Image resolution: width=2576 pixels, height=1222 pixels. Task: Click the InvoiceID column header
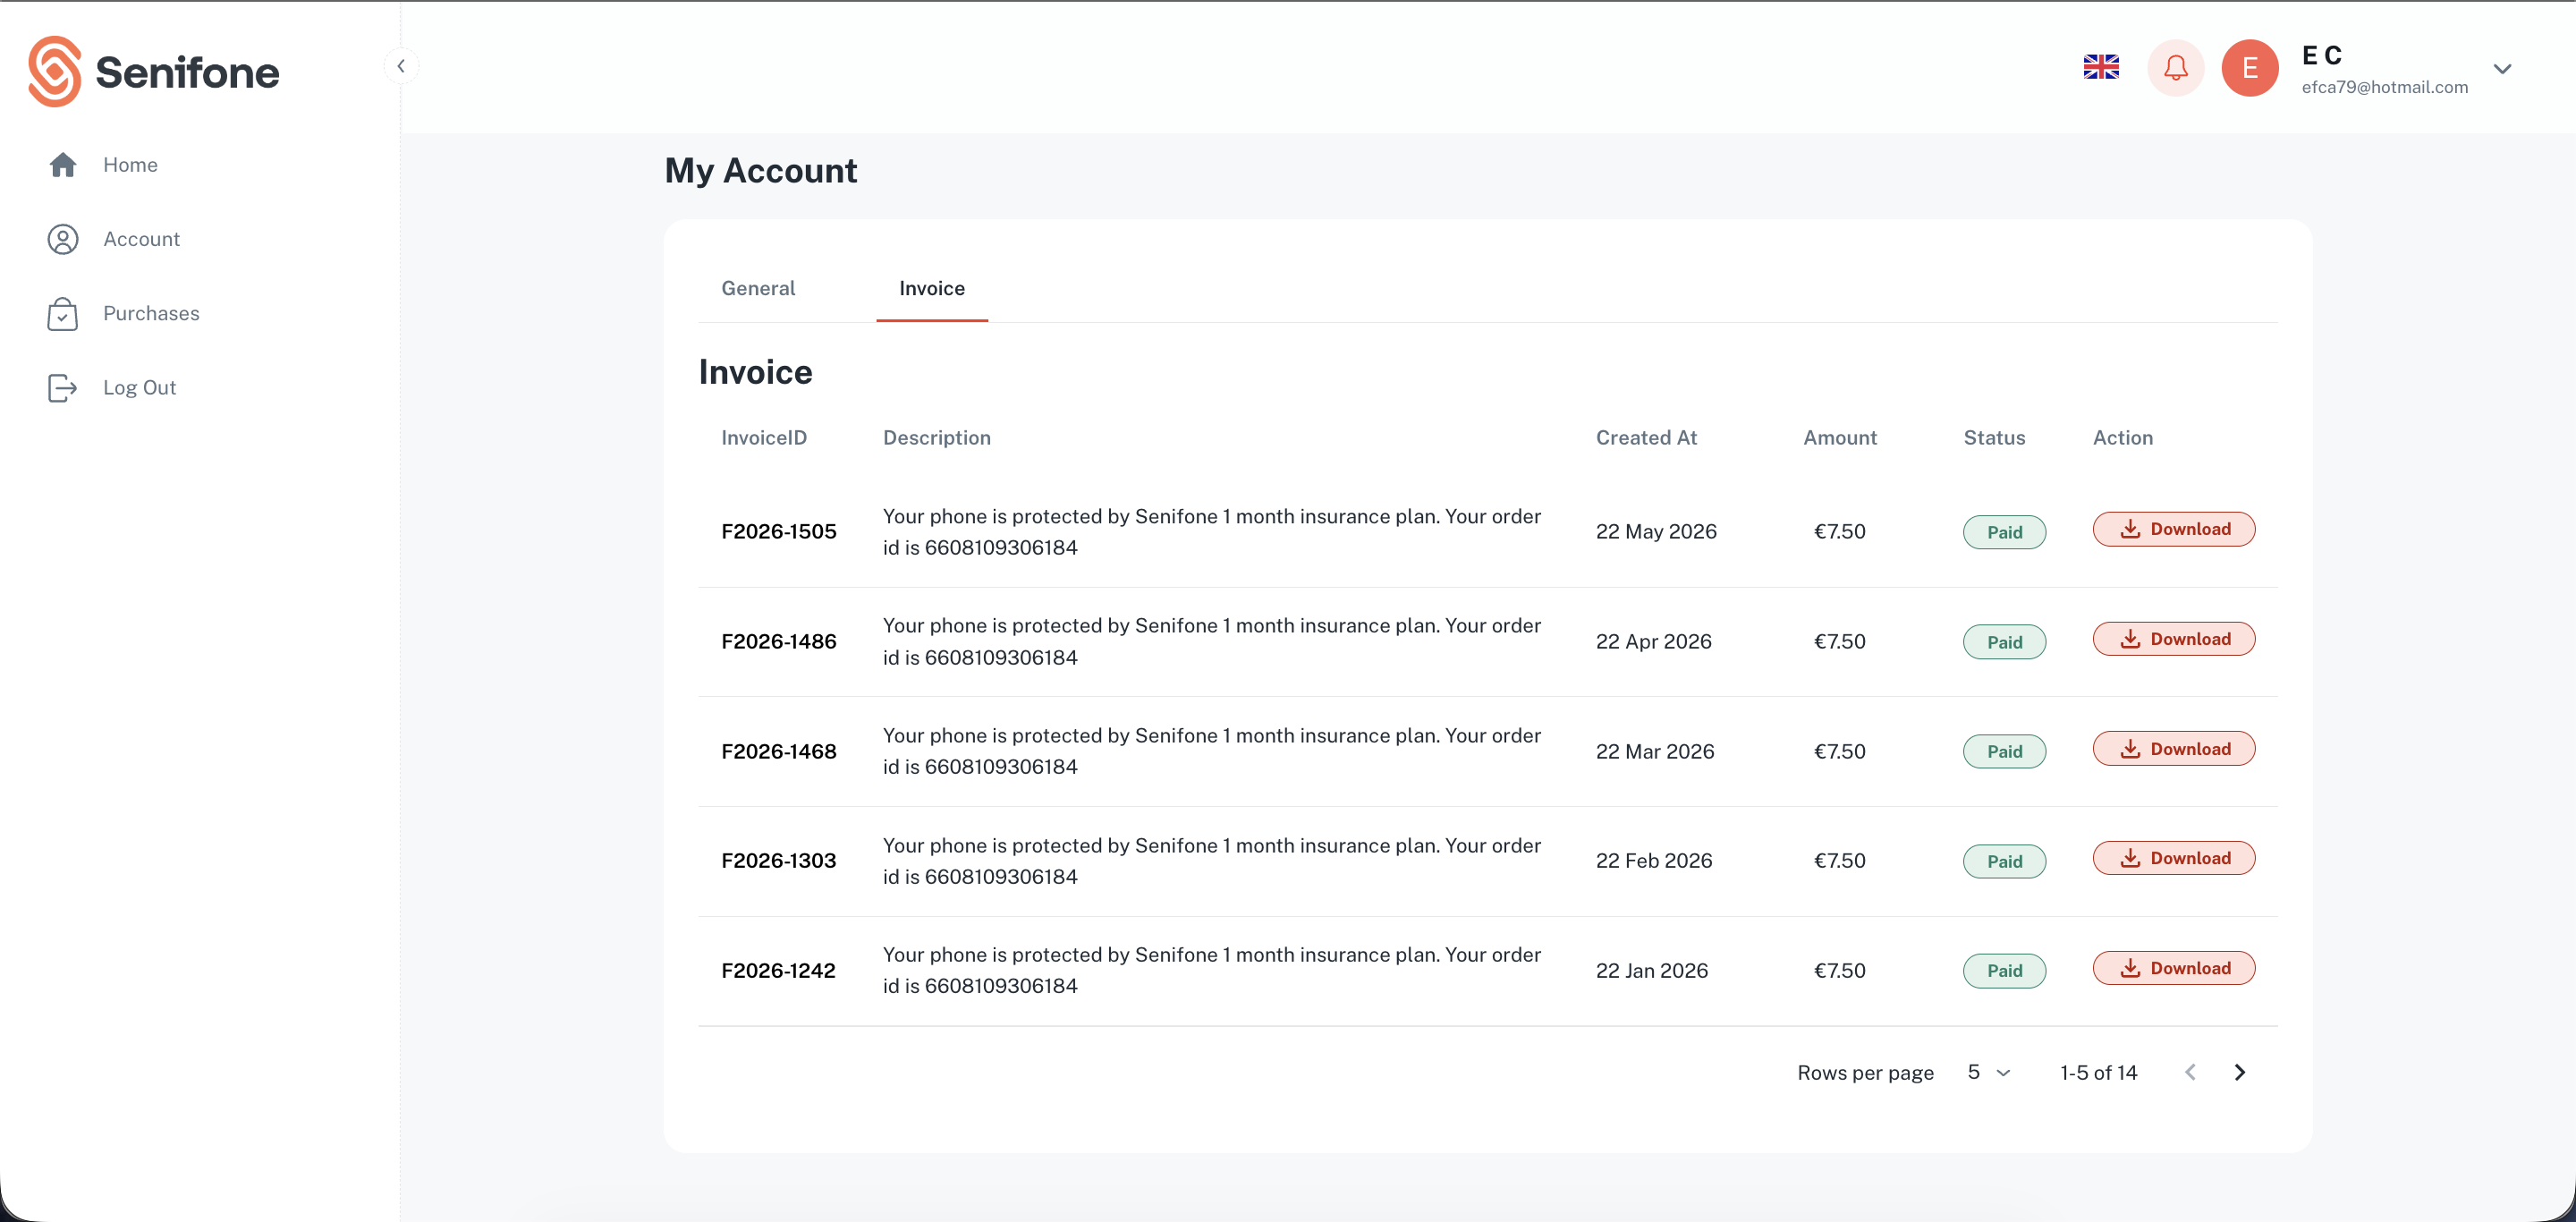(x=764, y=437)
